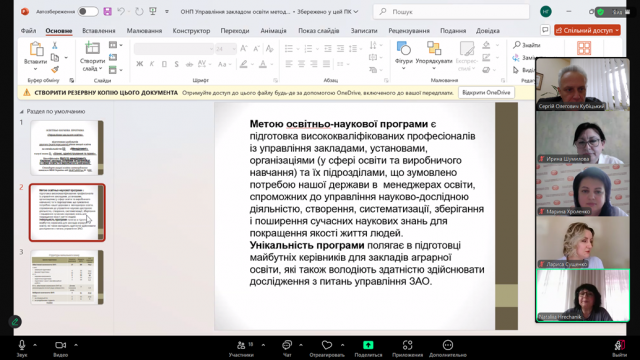This screenshot has height=360, width=640.
Task: Open Участники participants panel
Action: click(241, 348)
